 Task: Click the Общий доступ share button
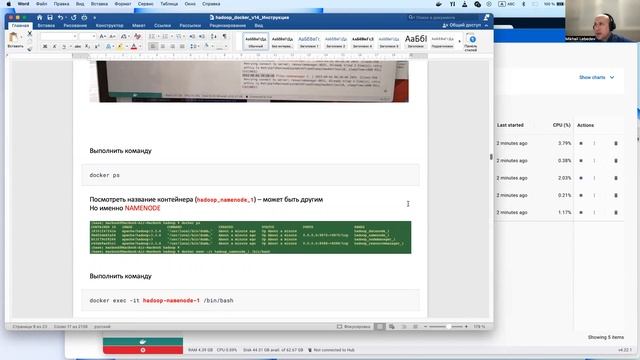coord(463,25)
